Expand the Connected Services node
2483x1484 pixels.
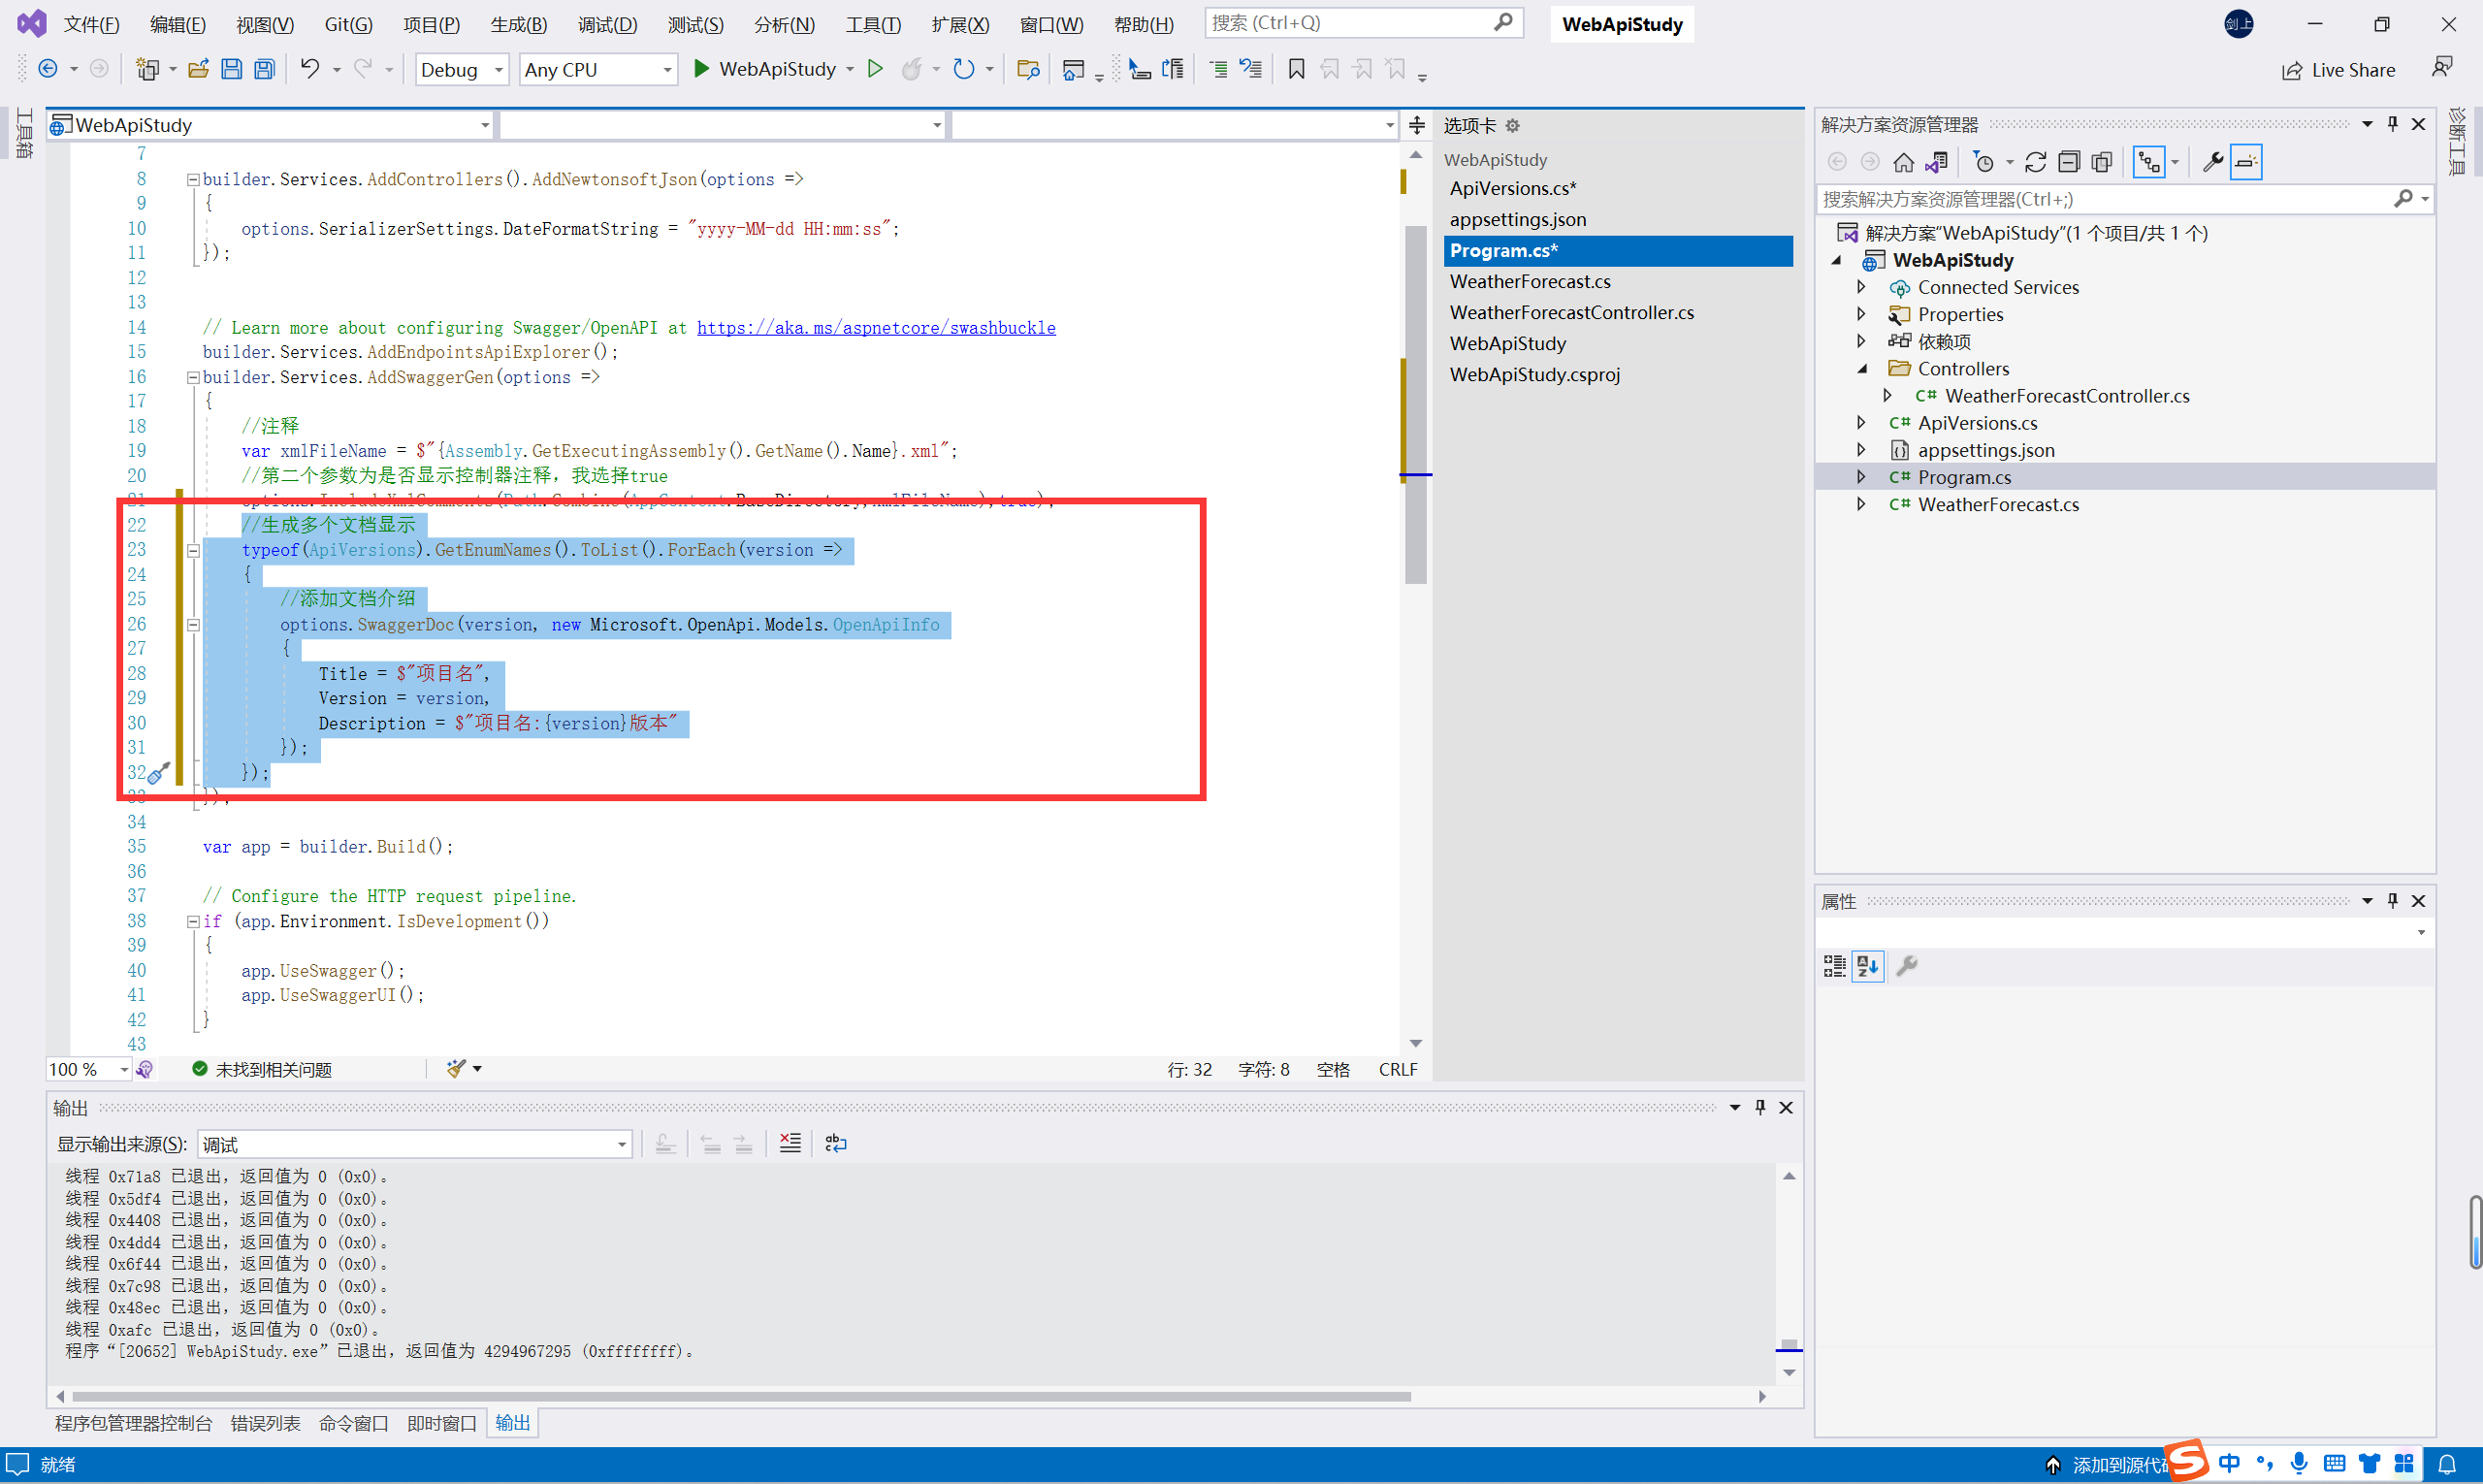coord(1861,287)
